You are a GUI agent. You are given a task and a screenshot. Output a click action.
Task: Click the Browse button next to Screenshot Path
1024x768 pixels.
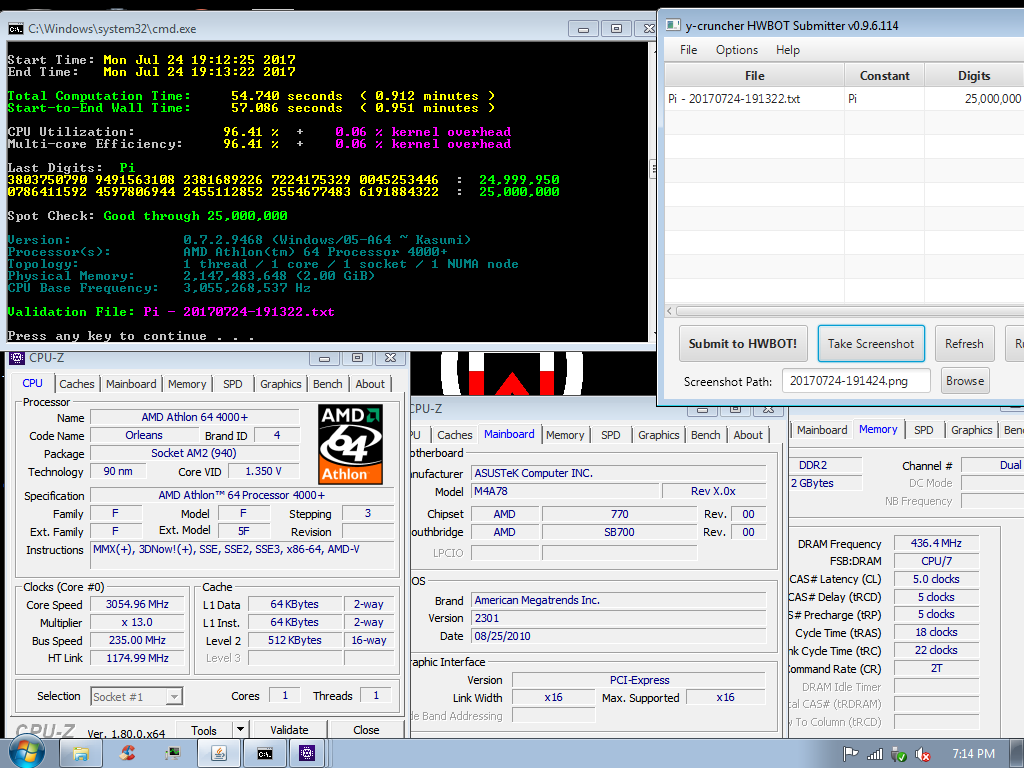(x=965, y=381)
